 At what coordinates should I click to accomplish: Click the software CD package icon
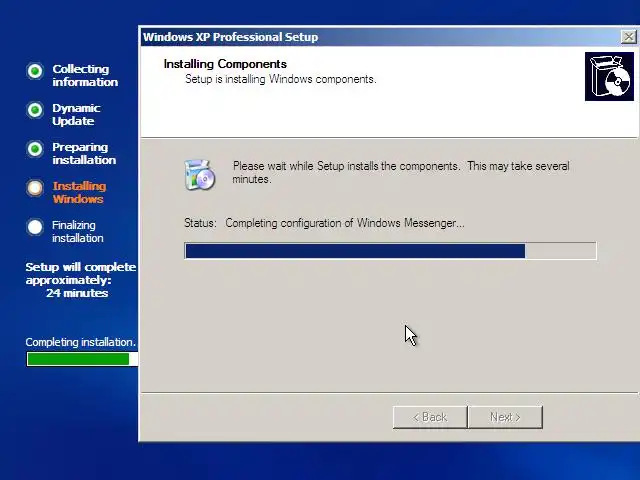(200, 175)
